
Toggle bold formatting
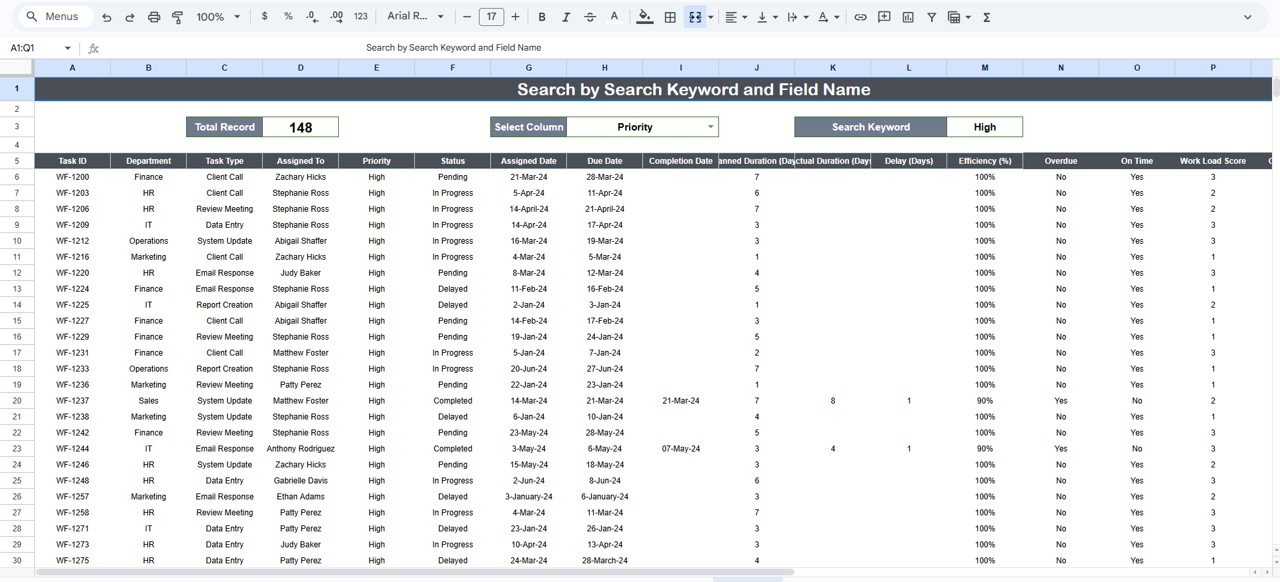541,16
